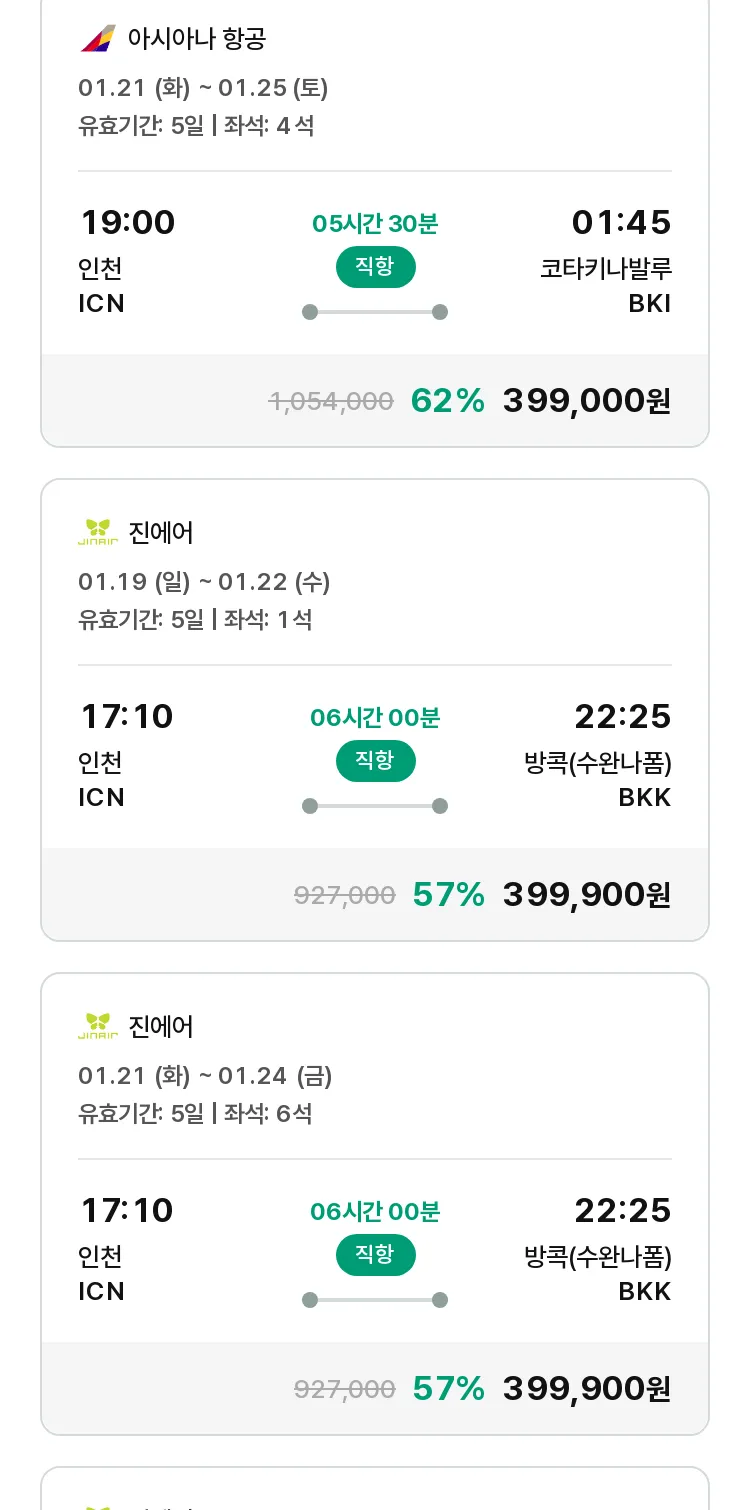Tap the 직항 badge on Kota Kinabalu flight
The width and height of the screenshot is (750, 1510).
point(375,267)
